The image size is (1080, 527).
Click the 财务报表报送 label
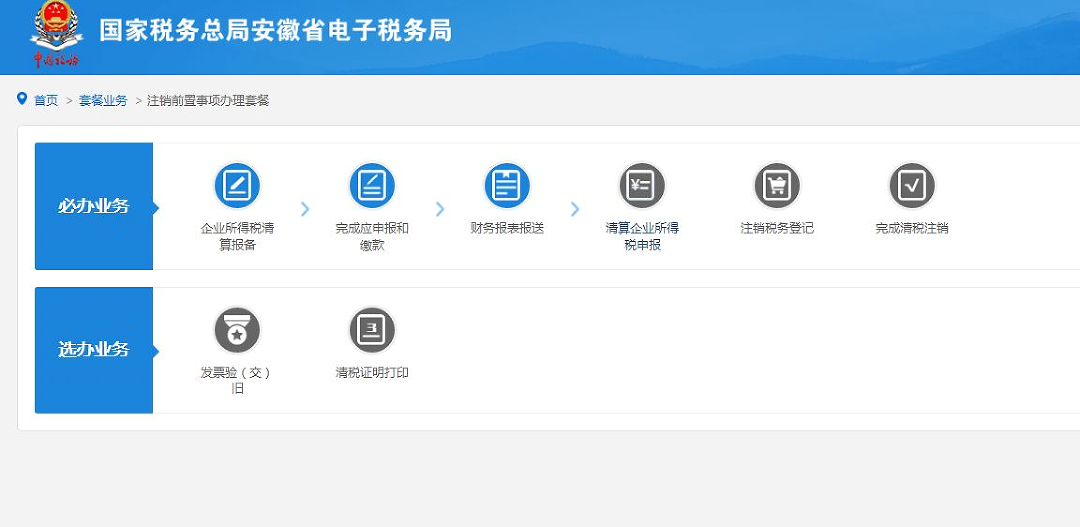[x=507, y=228]
